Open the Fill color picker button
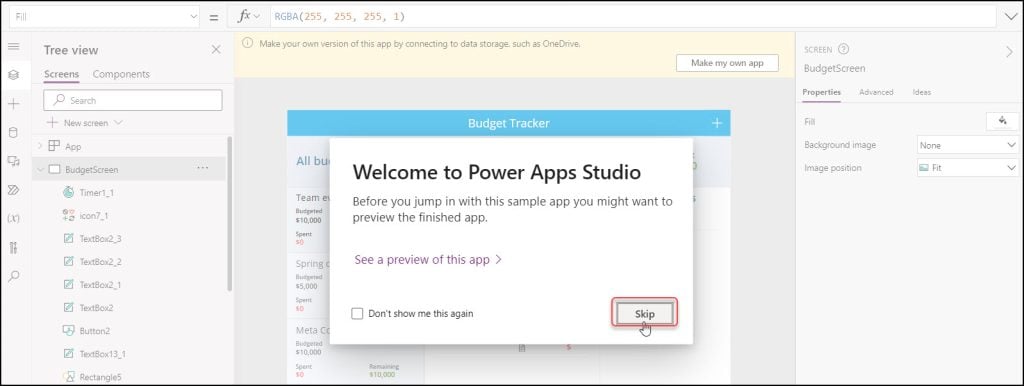Screen dimensions: 1024x386 [x=1002, y=121]
